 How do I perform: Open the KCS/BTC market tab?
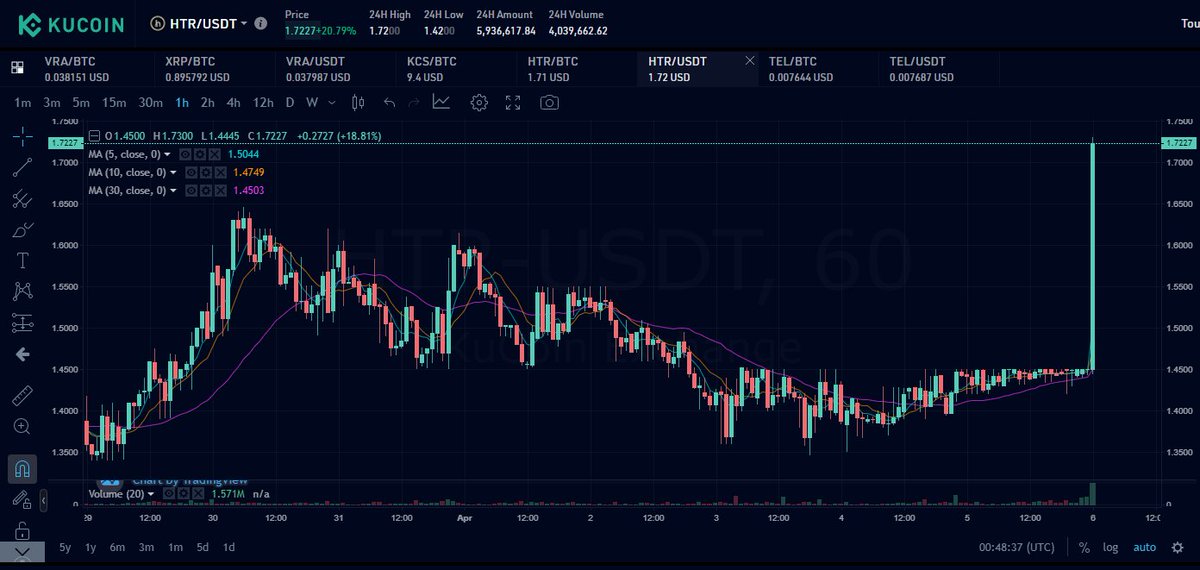tap(457, 69)
